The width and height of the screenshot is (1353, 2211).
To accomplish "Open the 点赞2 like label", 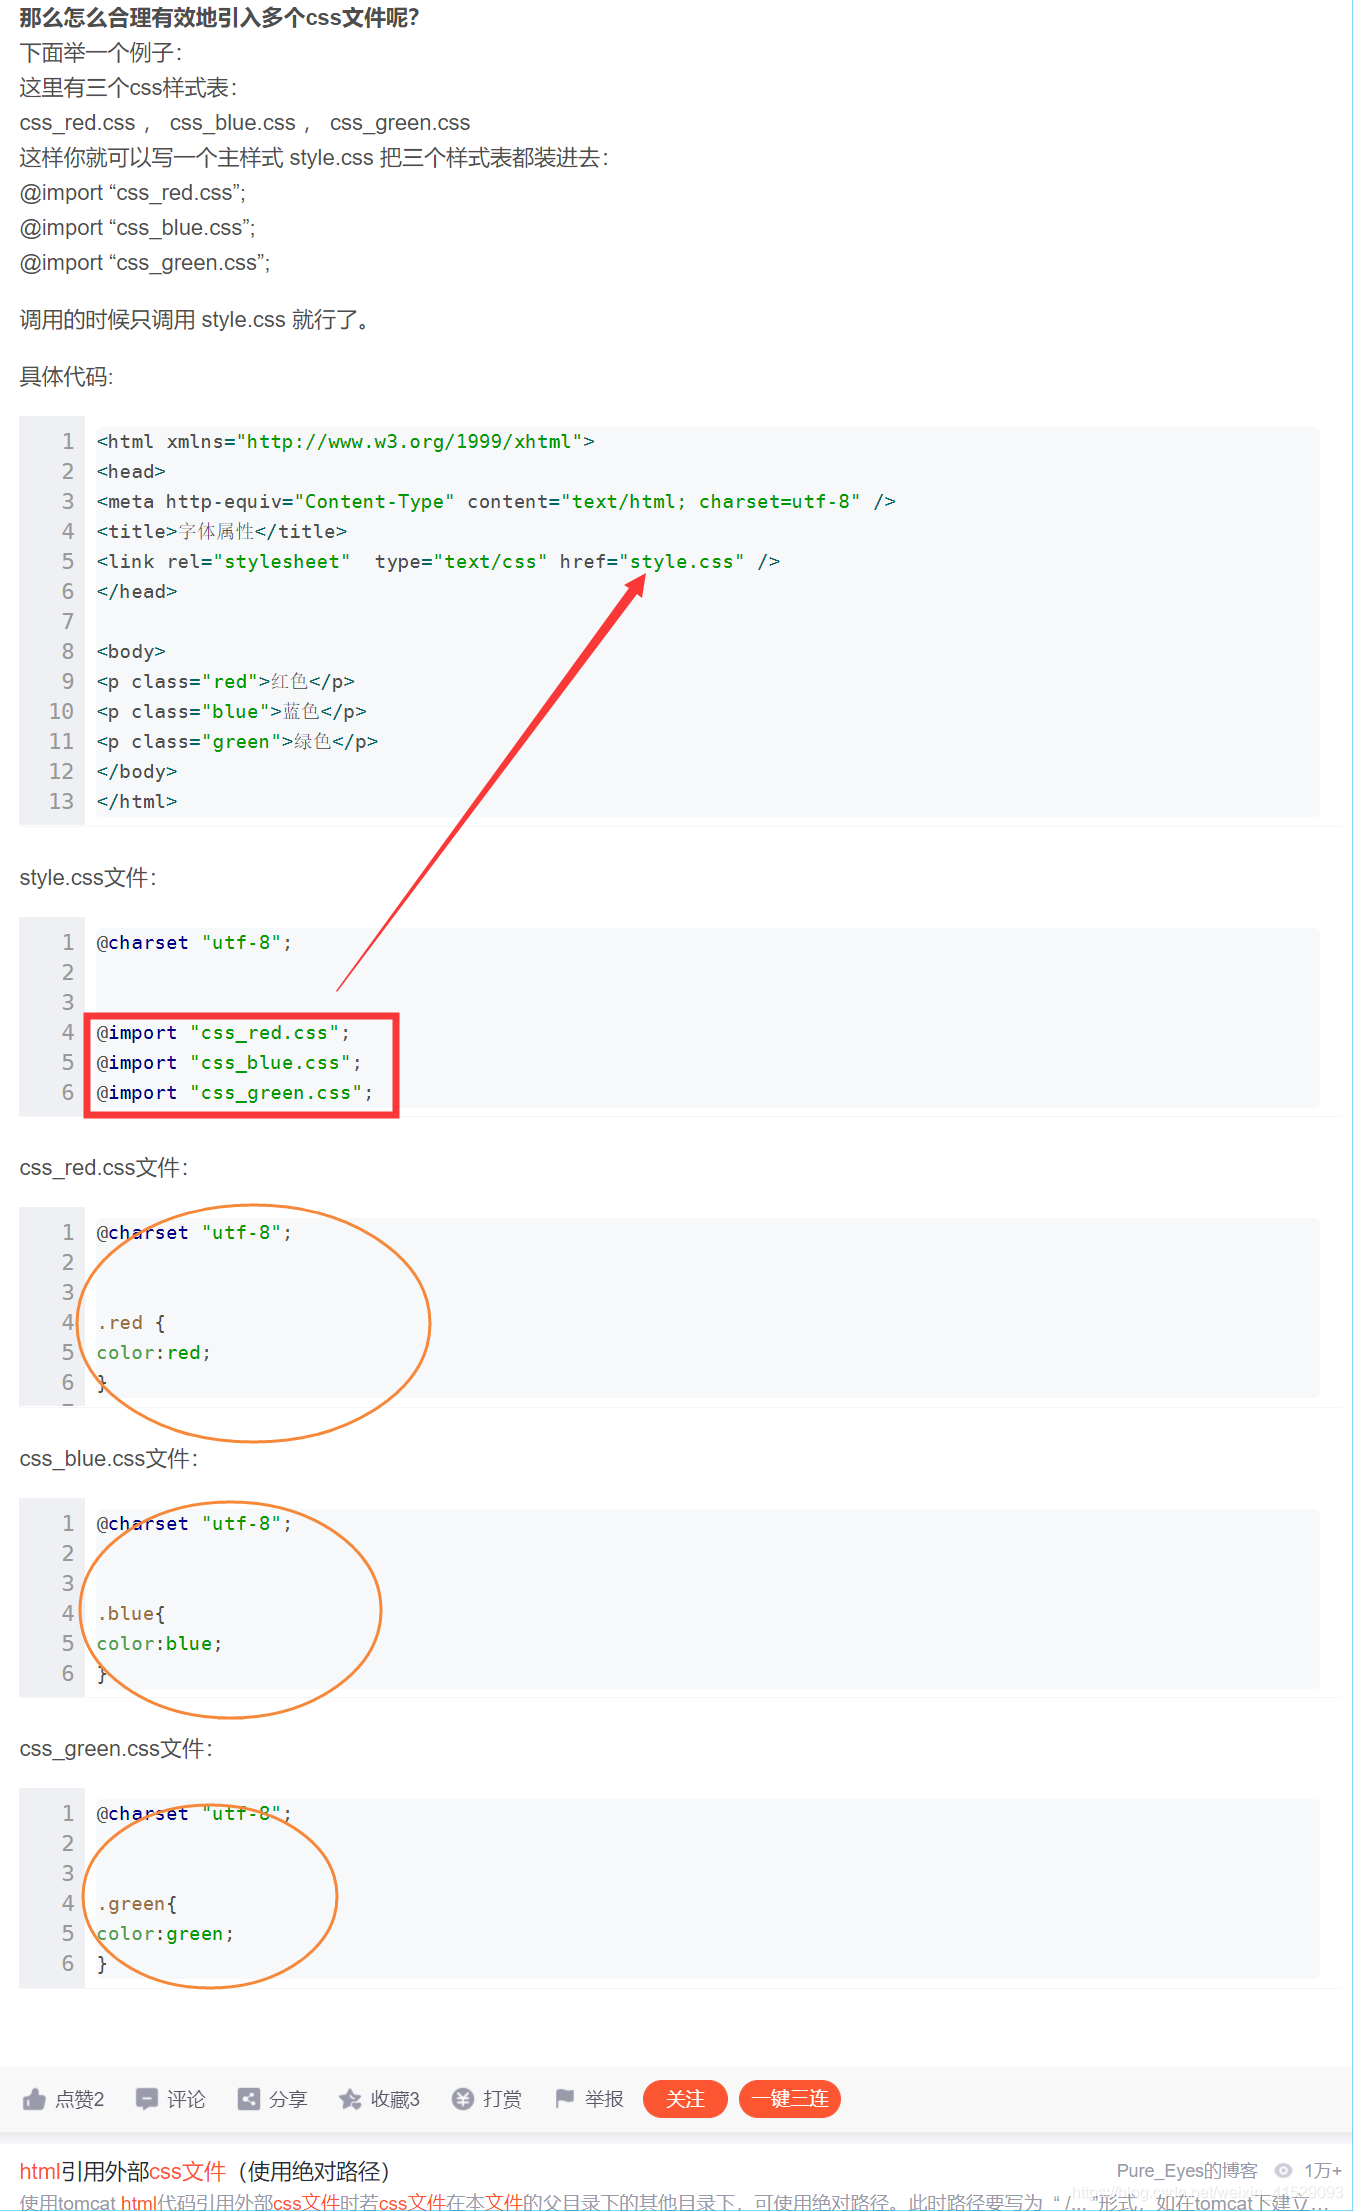I will coord(80,2098).
